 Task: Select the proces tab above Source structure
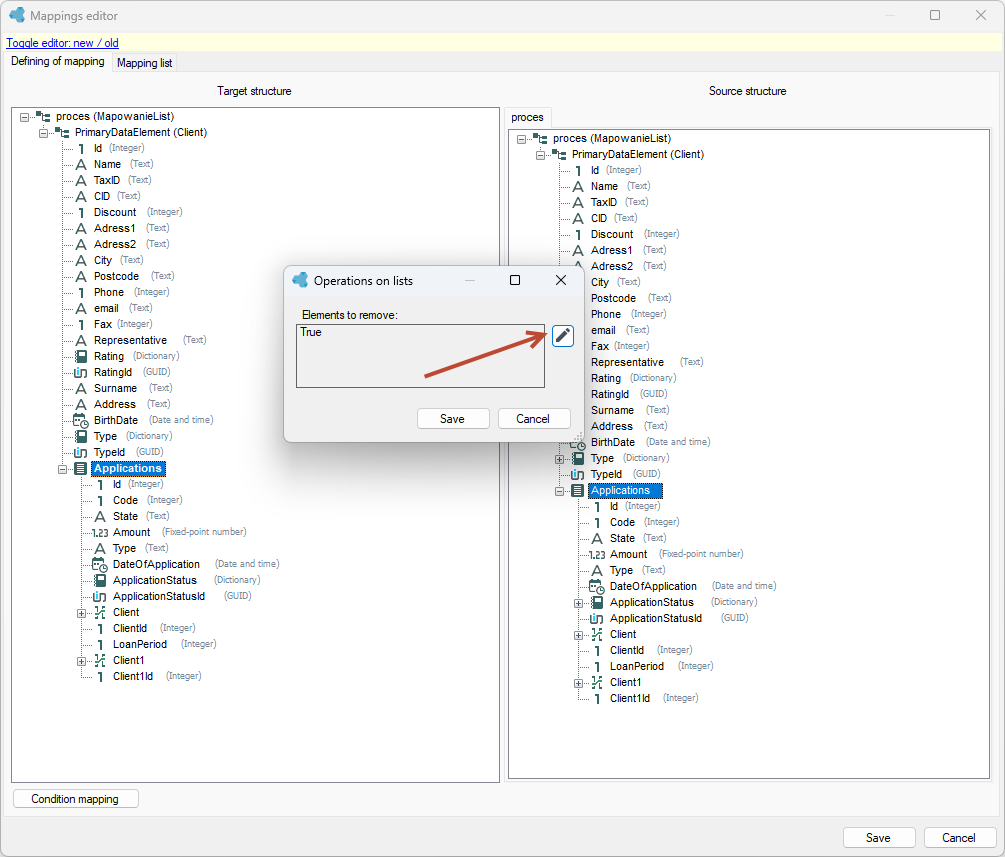pos(527,117)
